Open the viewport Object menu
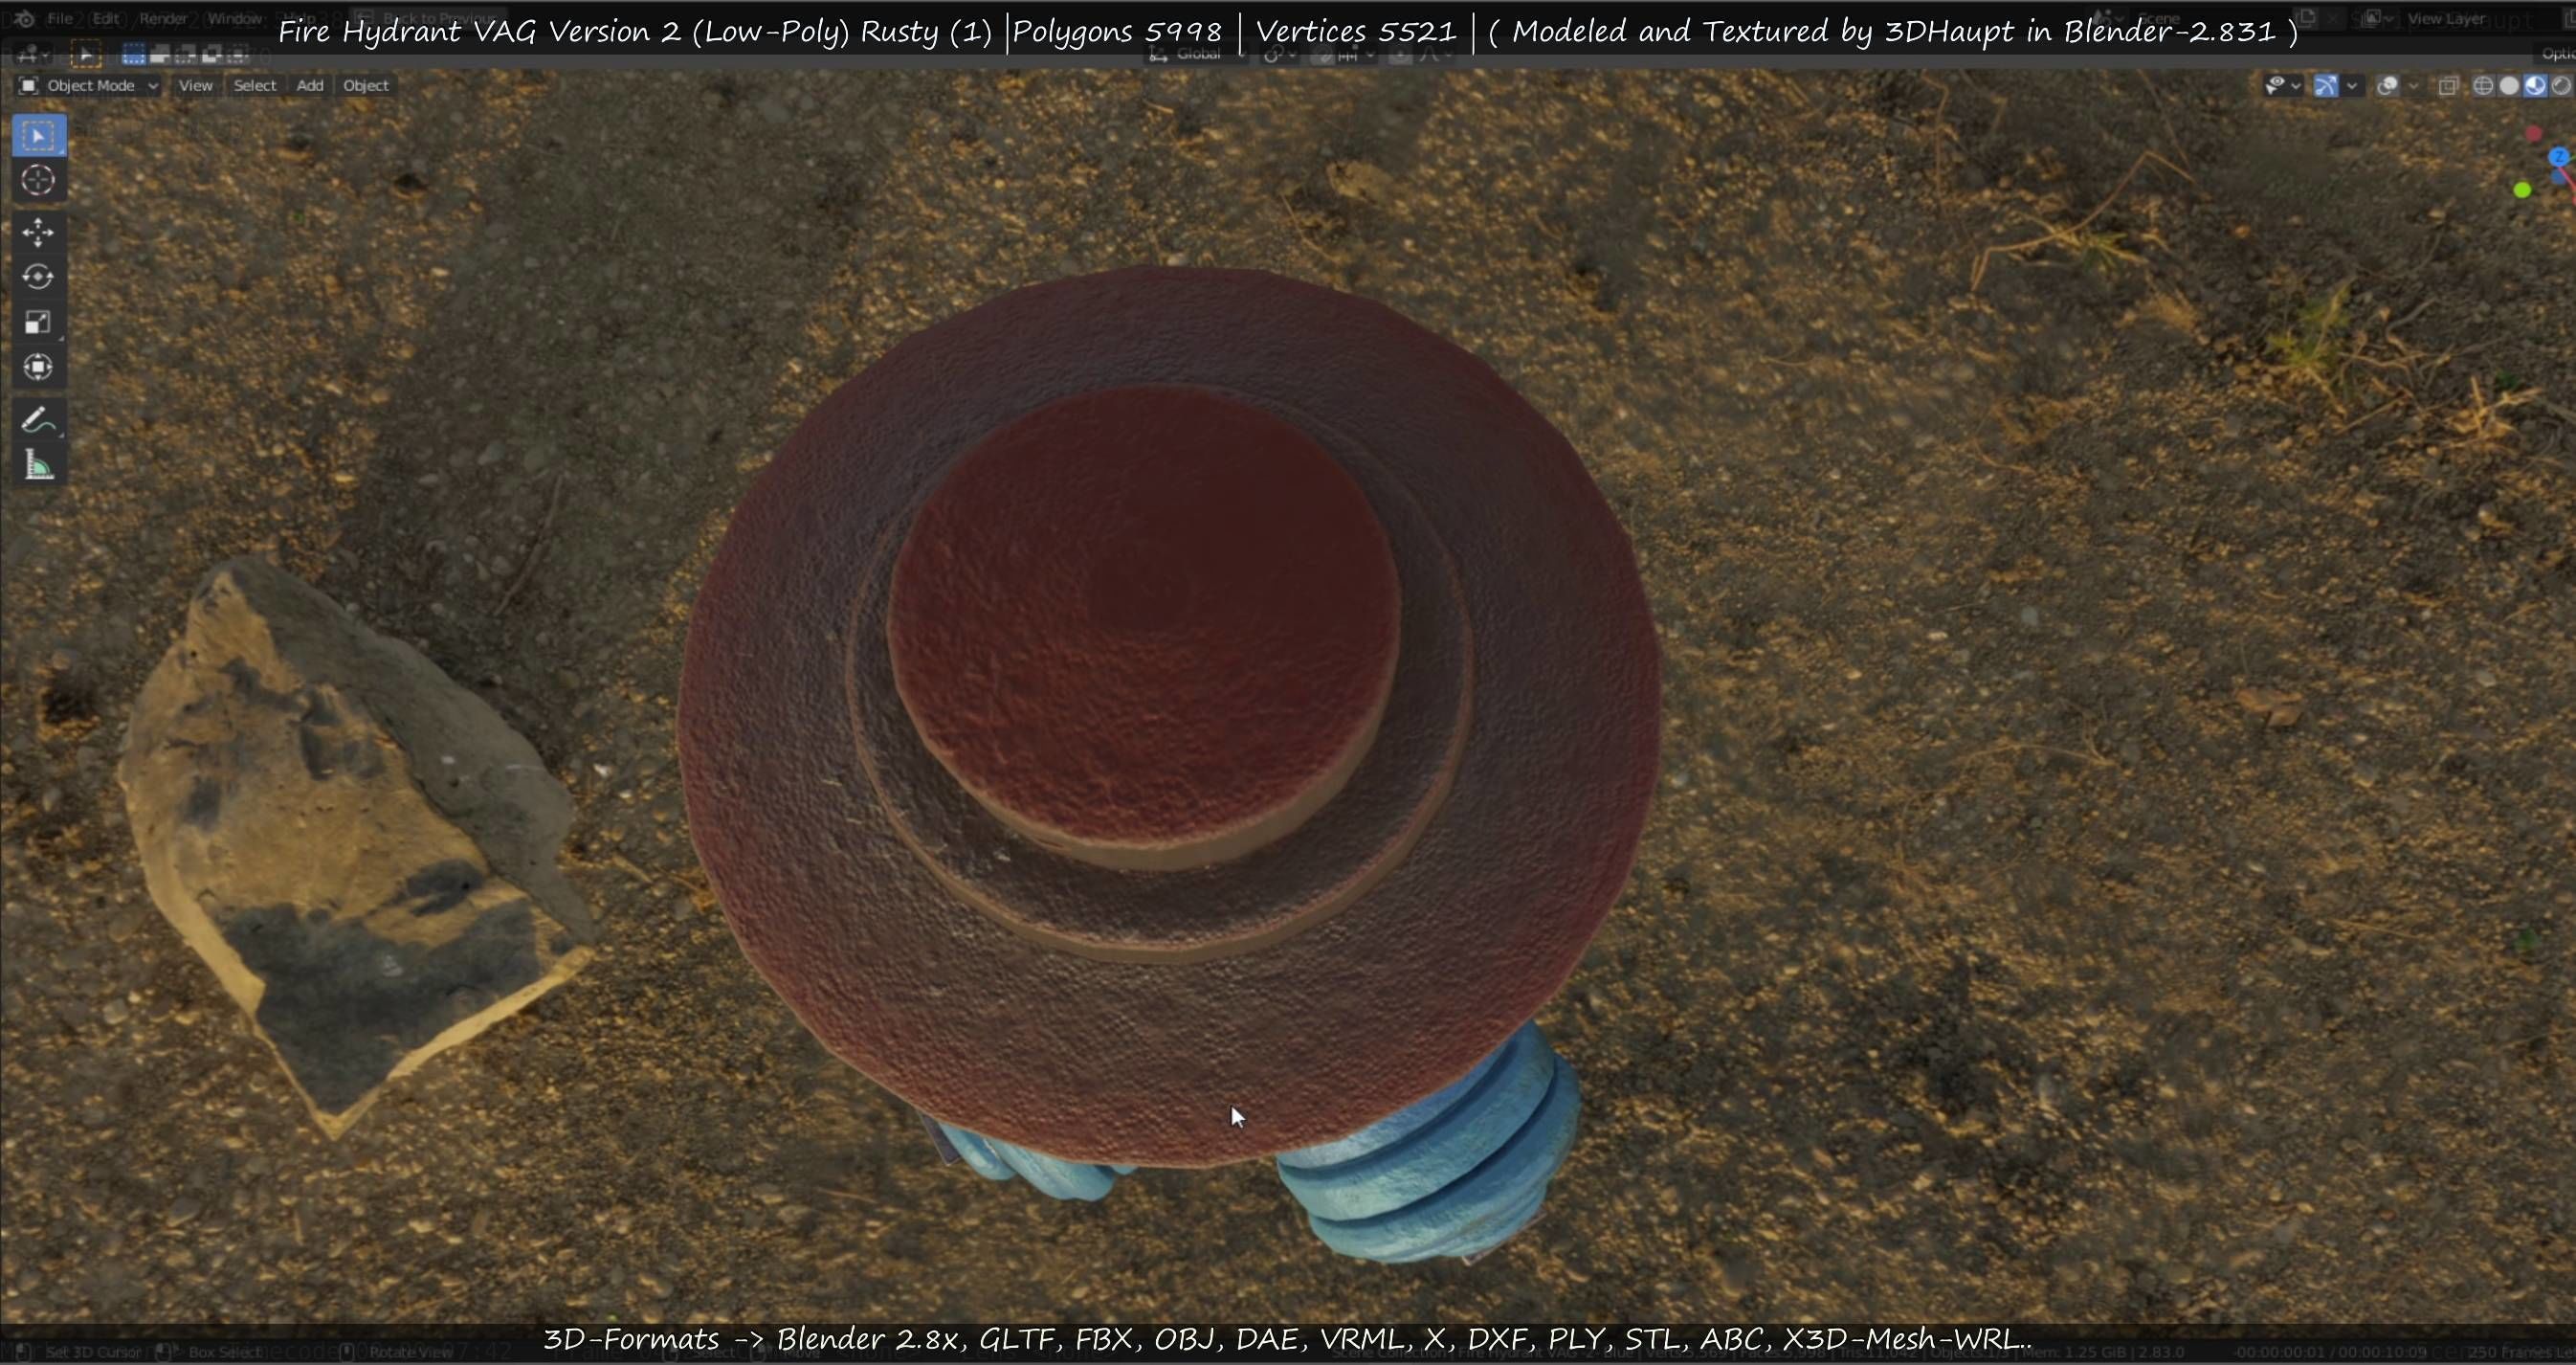Image resolution: width=2576 pixels, height=1365 pixels. (x=366, y=86)
